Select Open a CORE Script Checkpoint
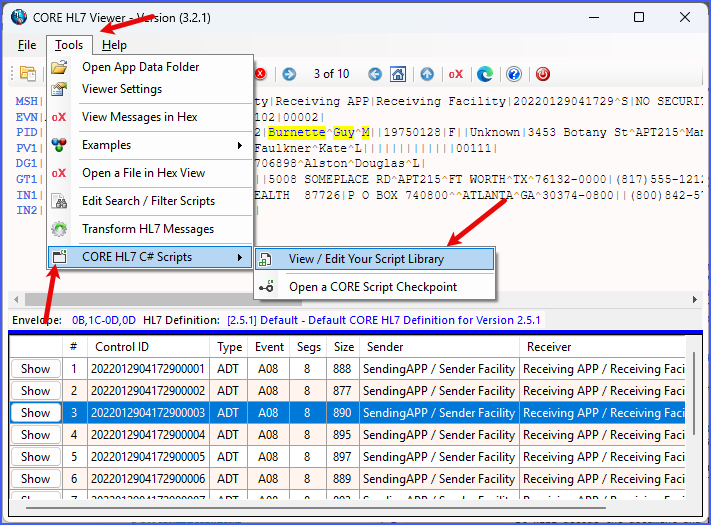Image resolution: width=711 pixels, height=525 pixels. coord(375,287)
